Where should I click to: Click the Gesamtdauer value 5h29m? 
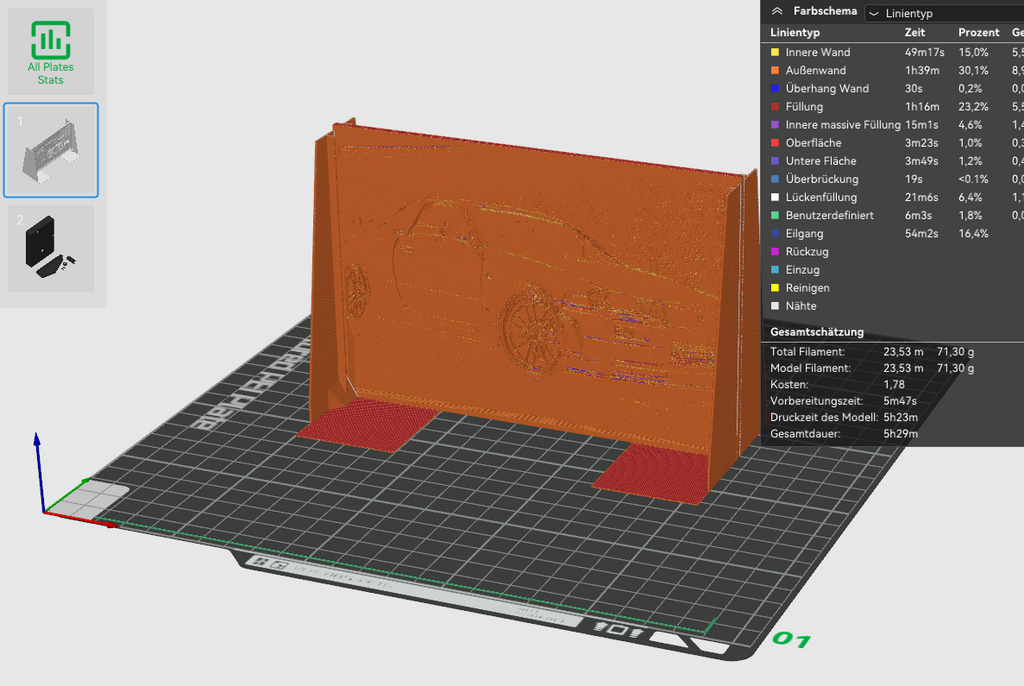pyautogui.click(x=901, y=434)
